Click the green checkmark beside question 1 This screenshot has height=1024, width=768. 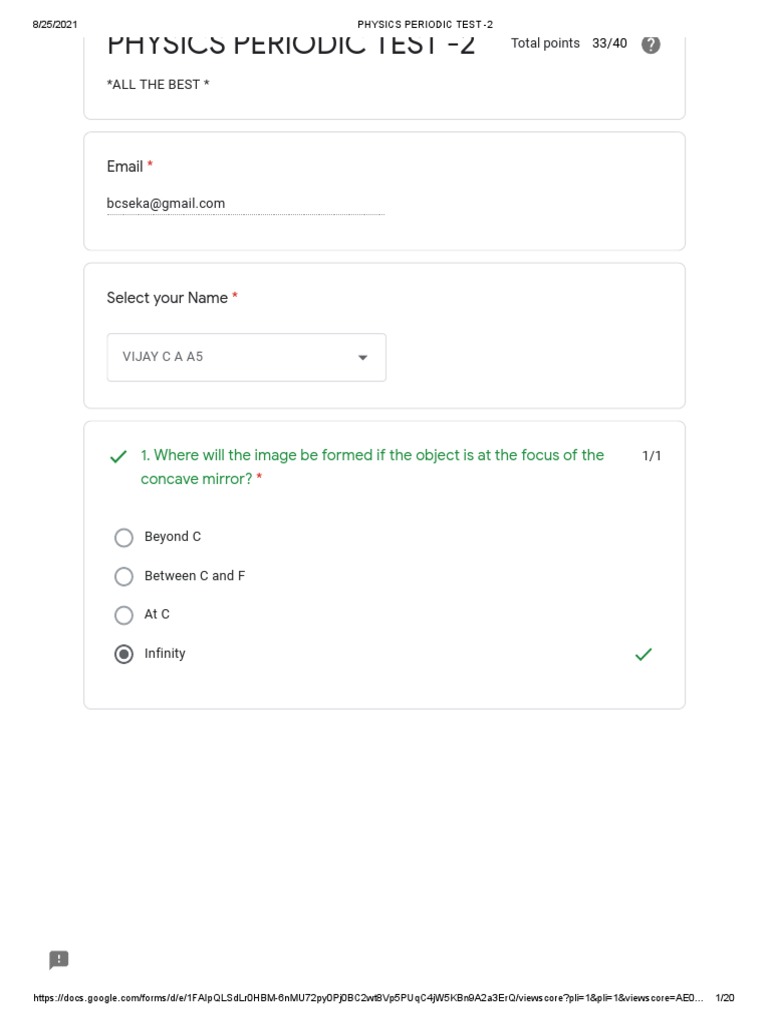coord(119,457)
